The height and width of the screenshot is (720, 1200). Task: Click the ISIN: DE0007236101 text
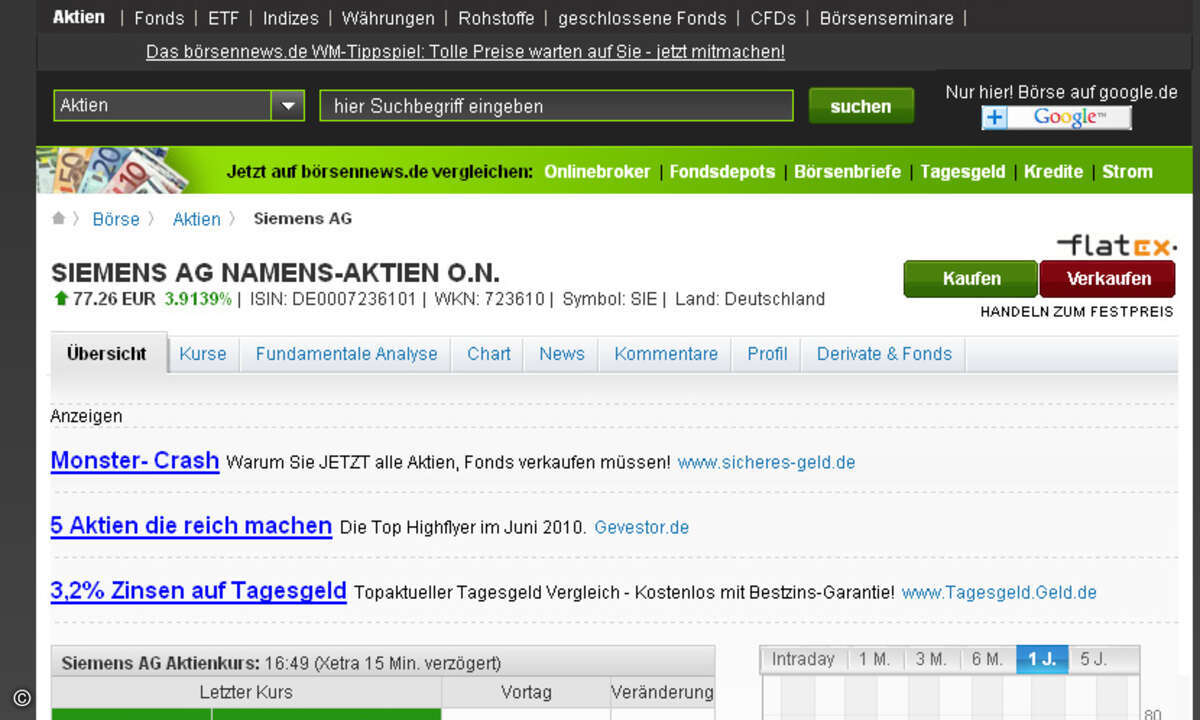332,299
